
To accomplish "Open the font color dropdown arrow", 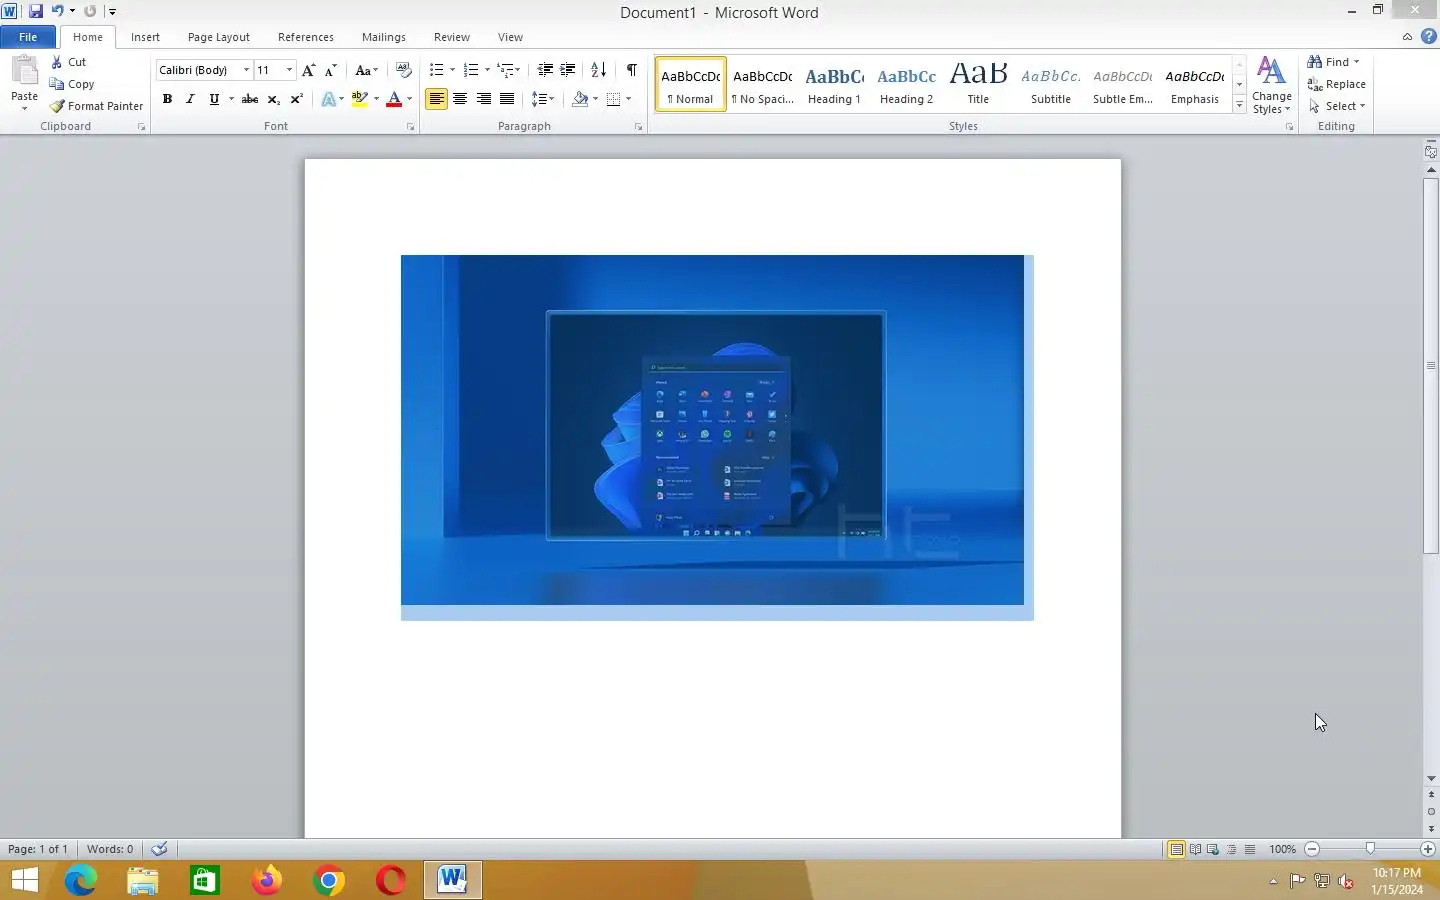I will point(409,99).
